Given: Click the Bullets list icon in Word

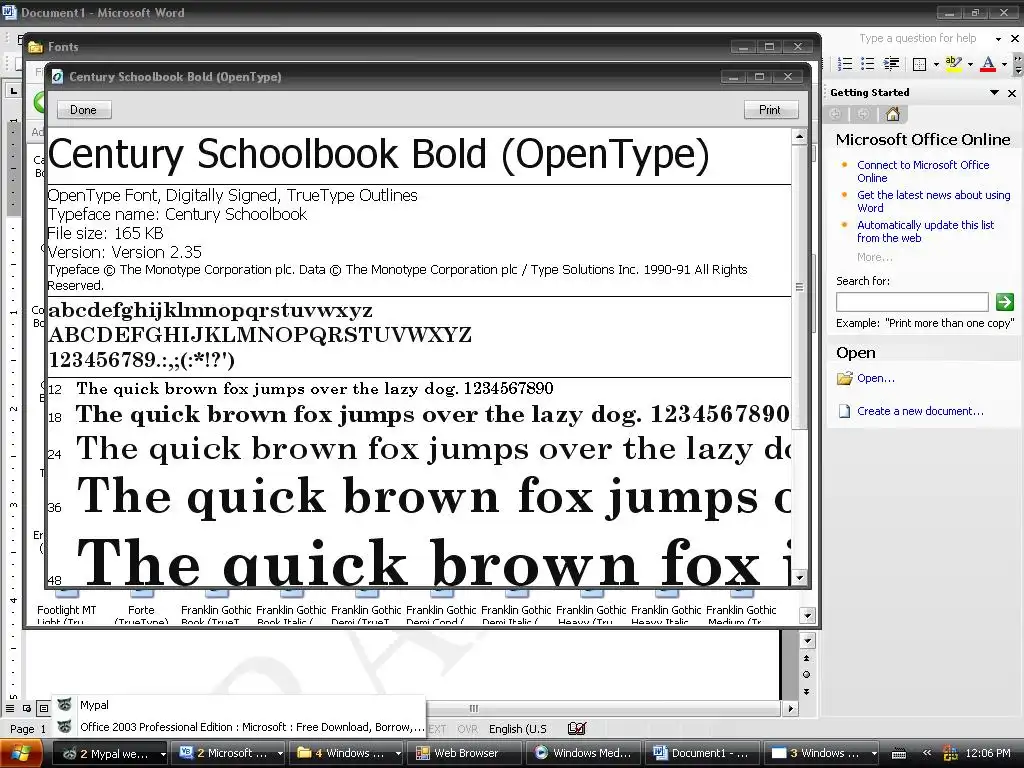Looking at the screenshot, I should pyautogui.click(x=867, y=63).
